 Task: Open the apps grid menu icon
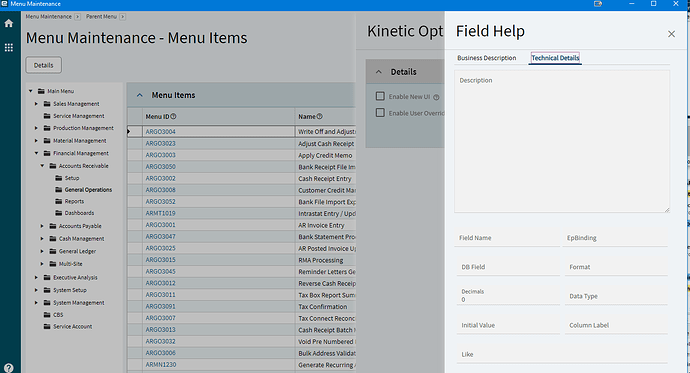(x=9, y=48)
